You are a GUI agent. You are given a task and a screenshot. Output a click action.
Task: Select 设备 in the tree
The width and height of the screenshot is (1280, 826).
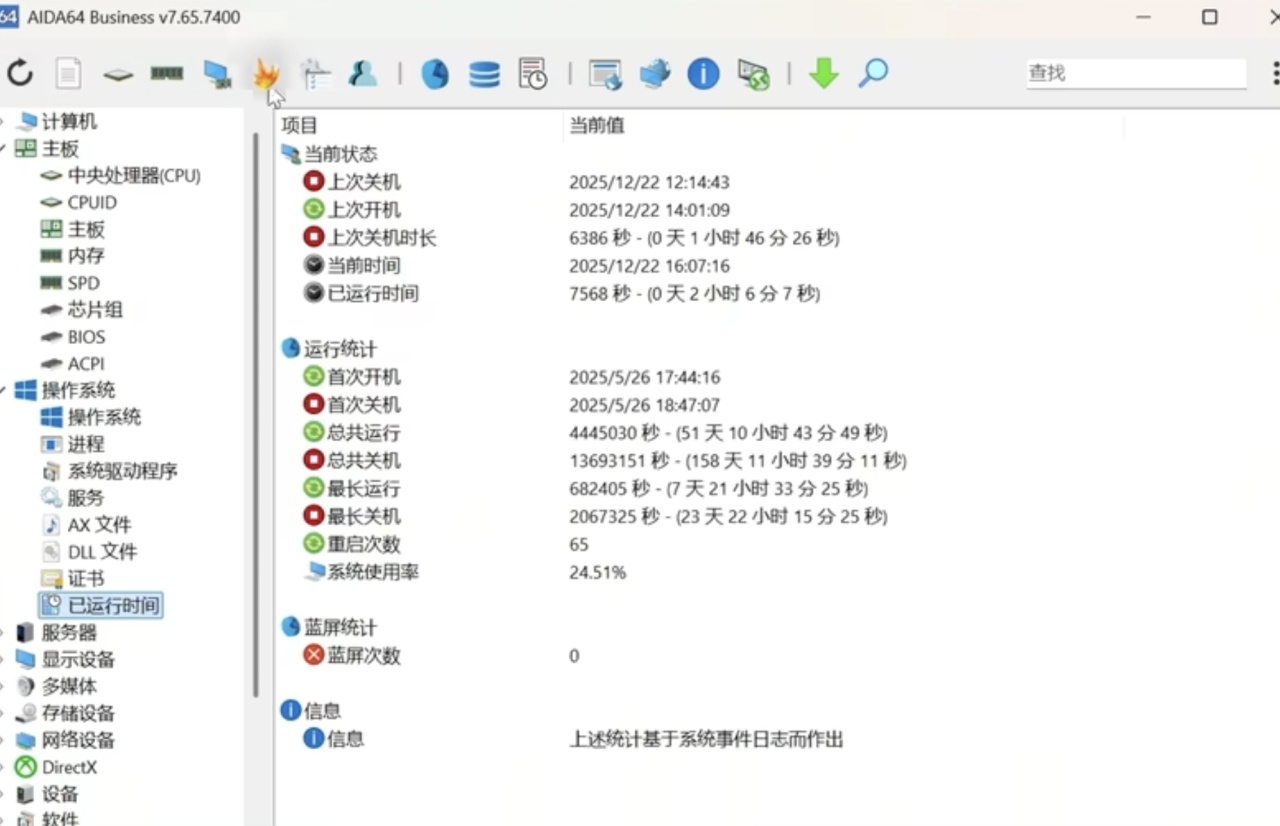point(60,794)
